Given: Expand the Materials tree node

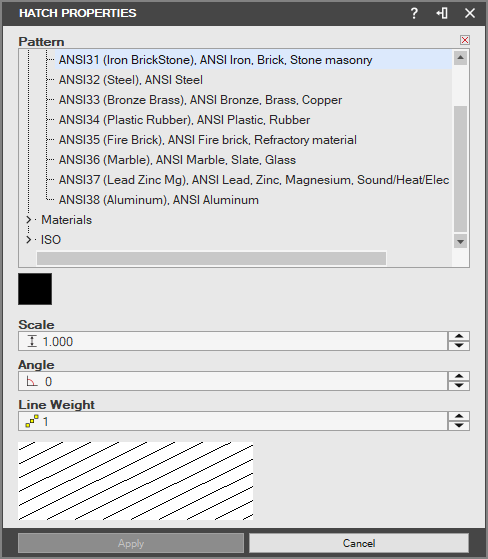Looking at the screenshot, I should (x=29, y=220).
